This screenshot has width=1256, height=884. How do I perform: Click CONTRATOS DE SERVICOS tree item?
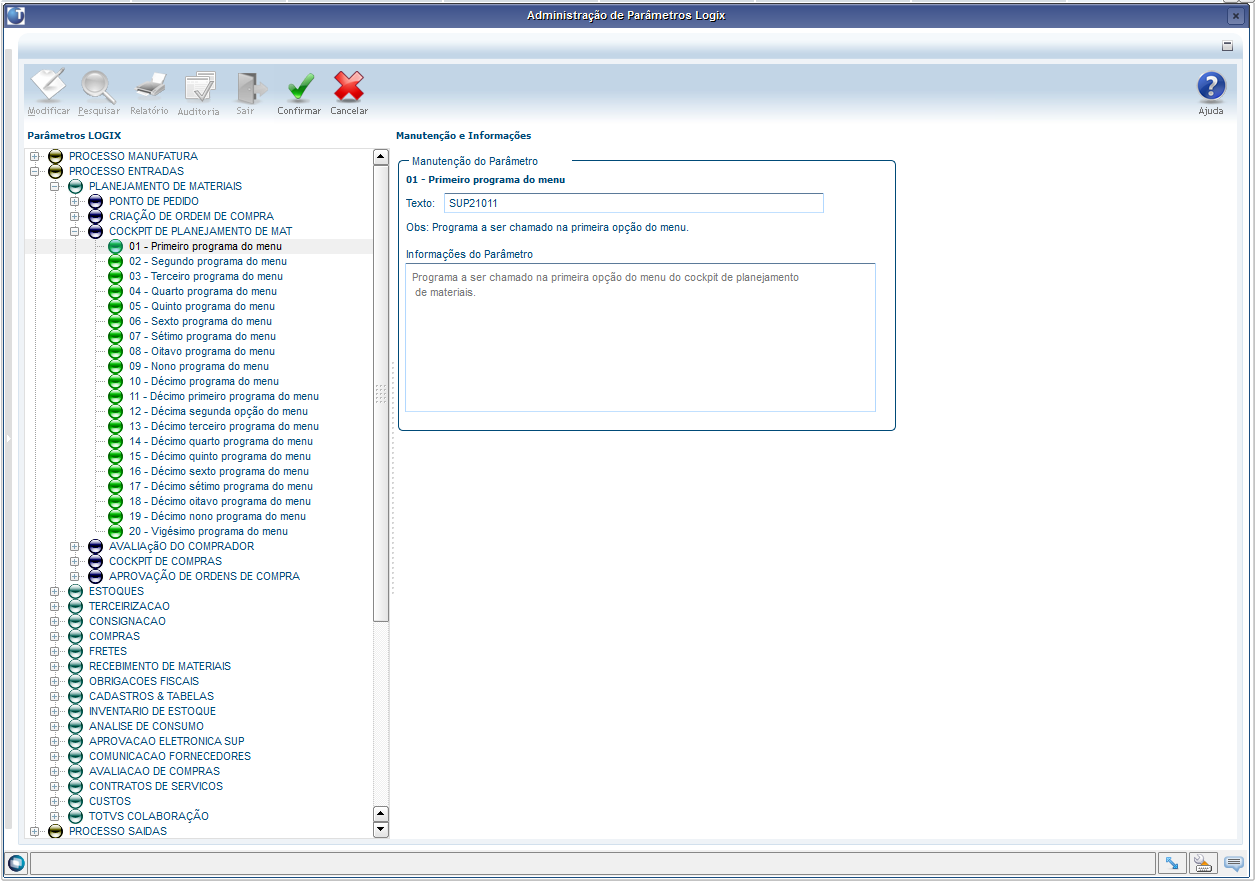click(155, 787)
